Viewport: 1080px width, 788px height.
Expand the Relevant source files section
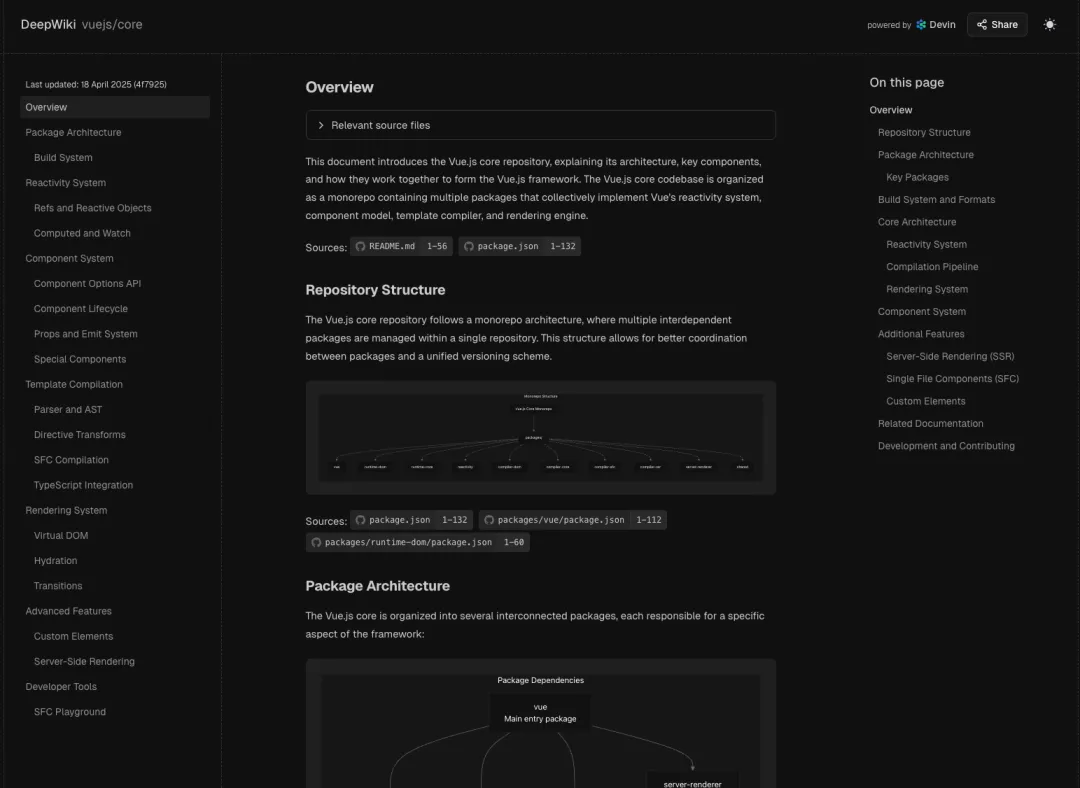pos(540,125)
